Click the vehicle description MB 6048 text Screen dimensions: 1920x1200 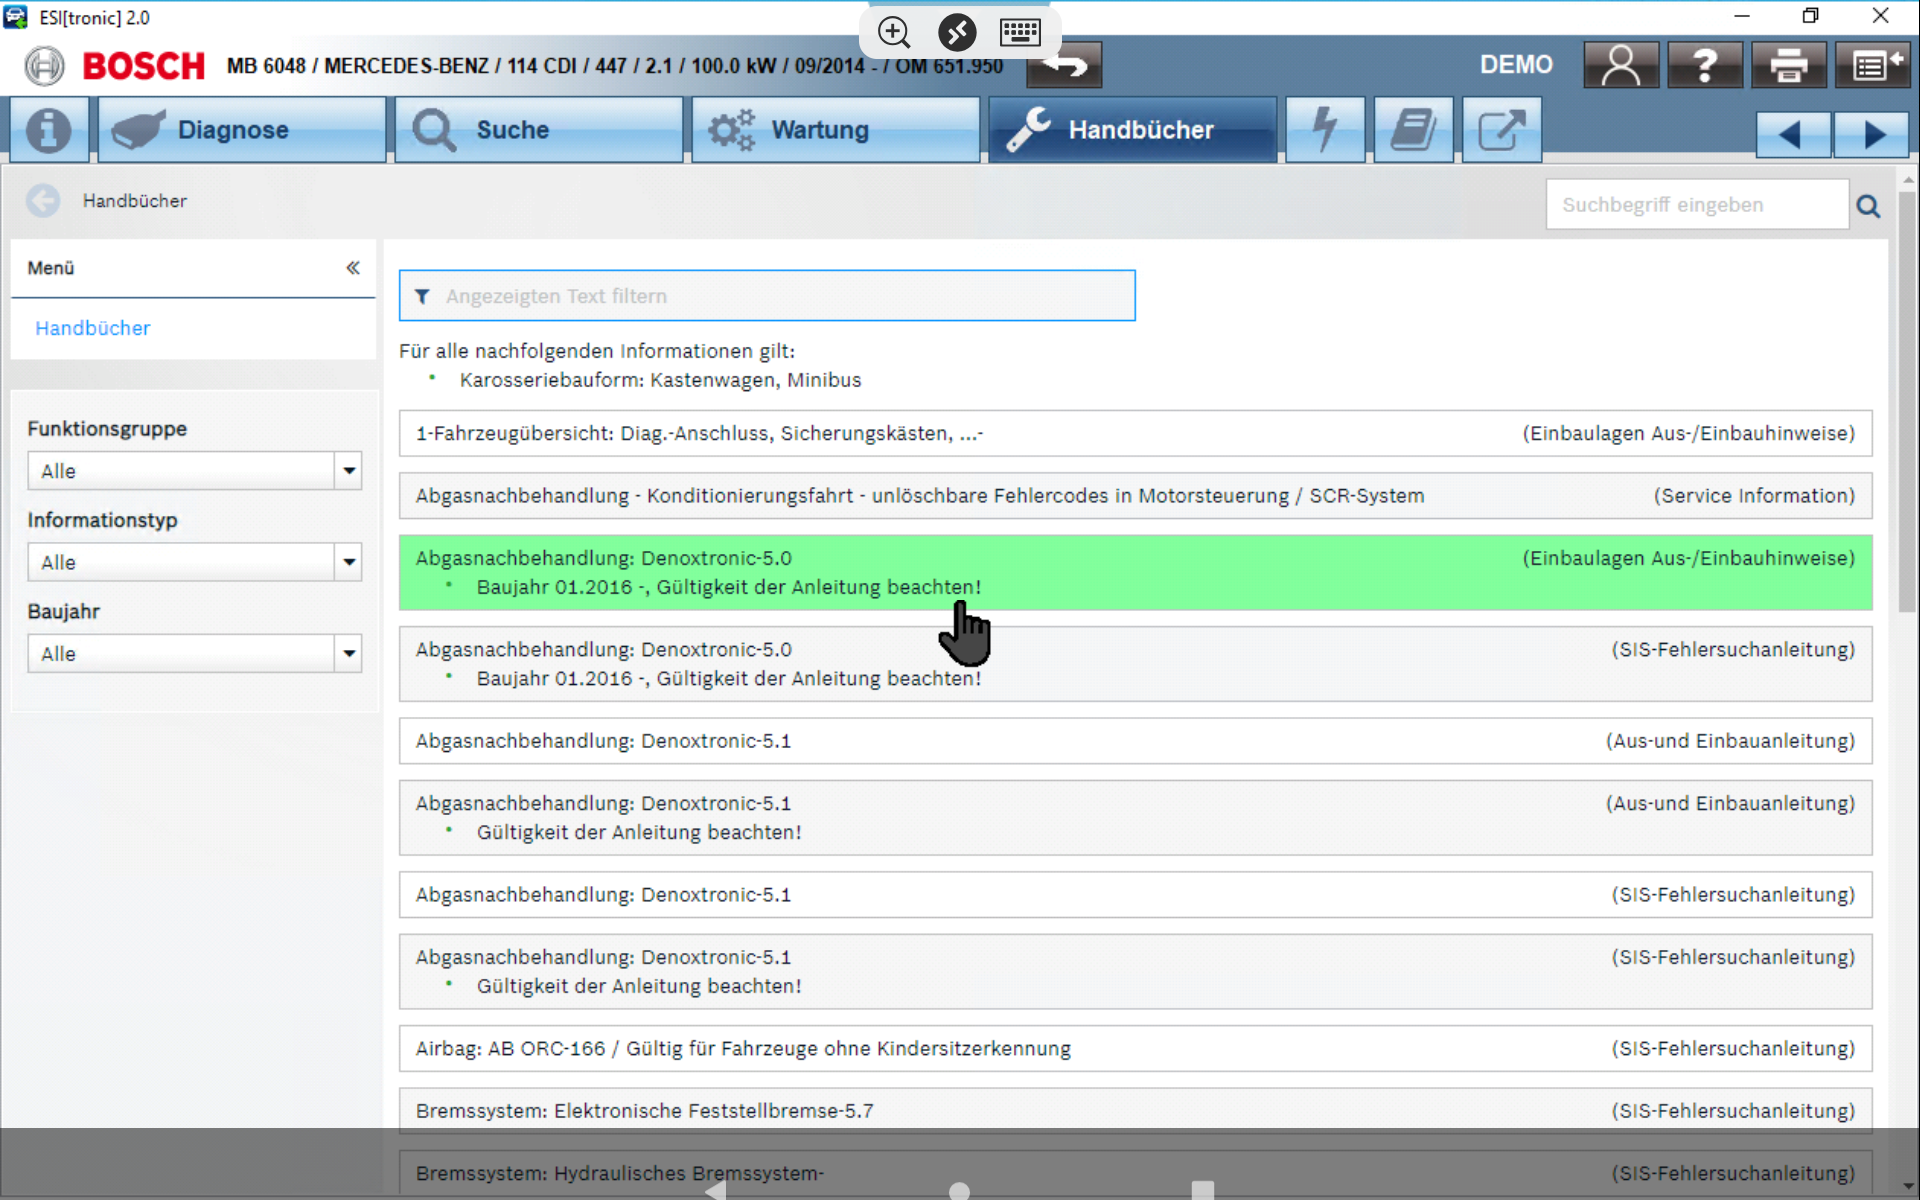point(614,66)
